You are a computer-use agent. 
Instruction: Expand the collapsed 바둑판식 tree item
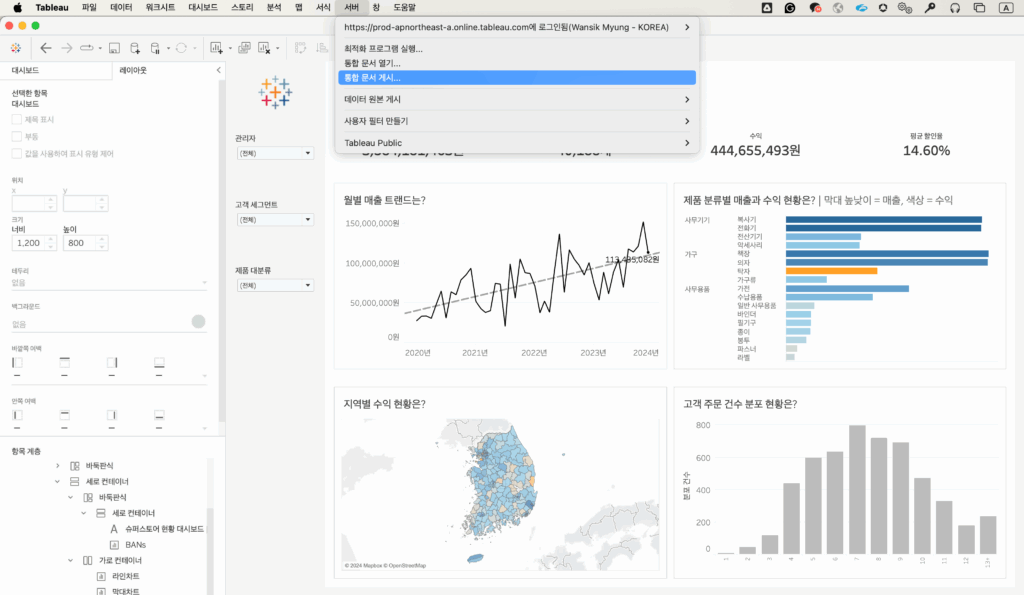click(x=58, y=466)
